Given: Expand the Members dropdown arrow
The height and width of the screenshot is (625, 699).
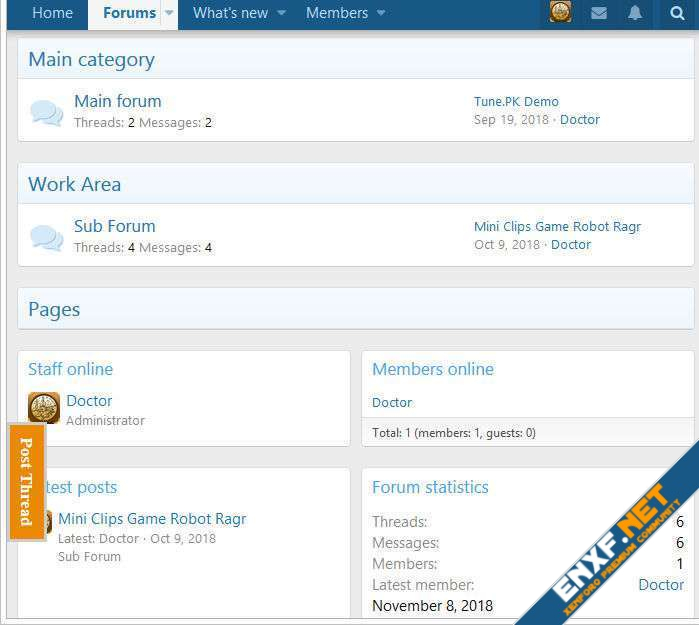Looking at the screenshot, I should [x=380, y=13].
